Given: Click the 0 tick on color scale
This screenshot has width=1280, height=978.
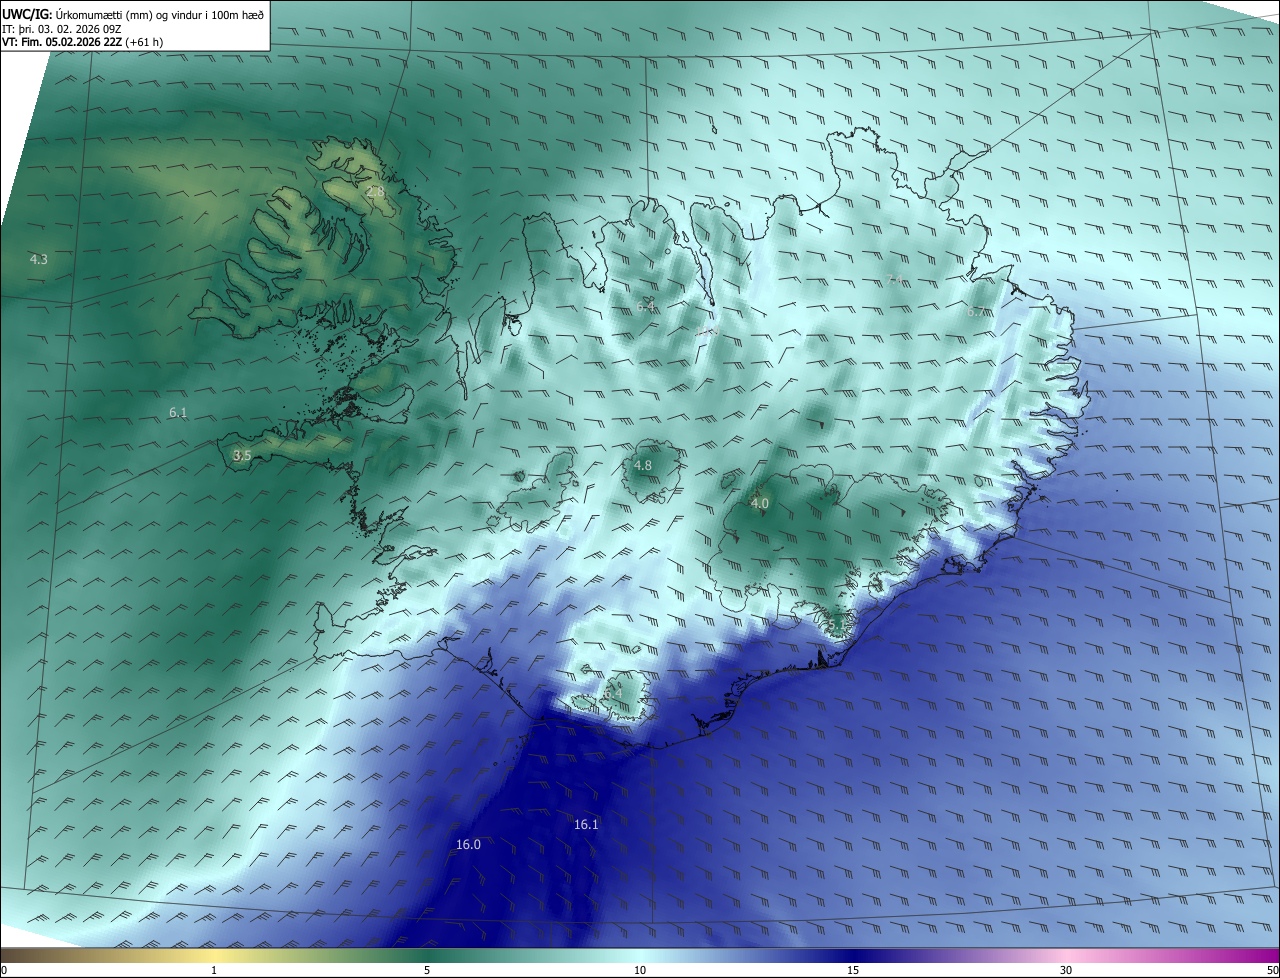Looking at the screenshot, I should pos(4,970).
